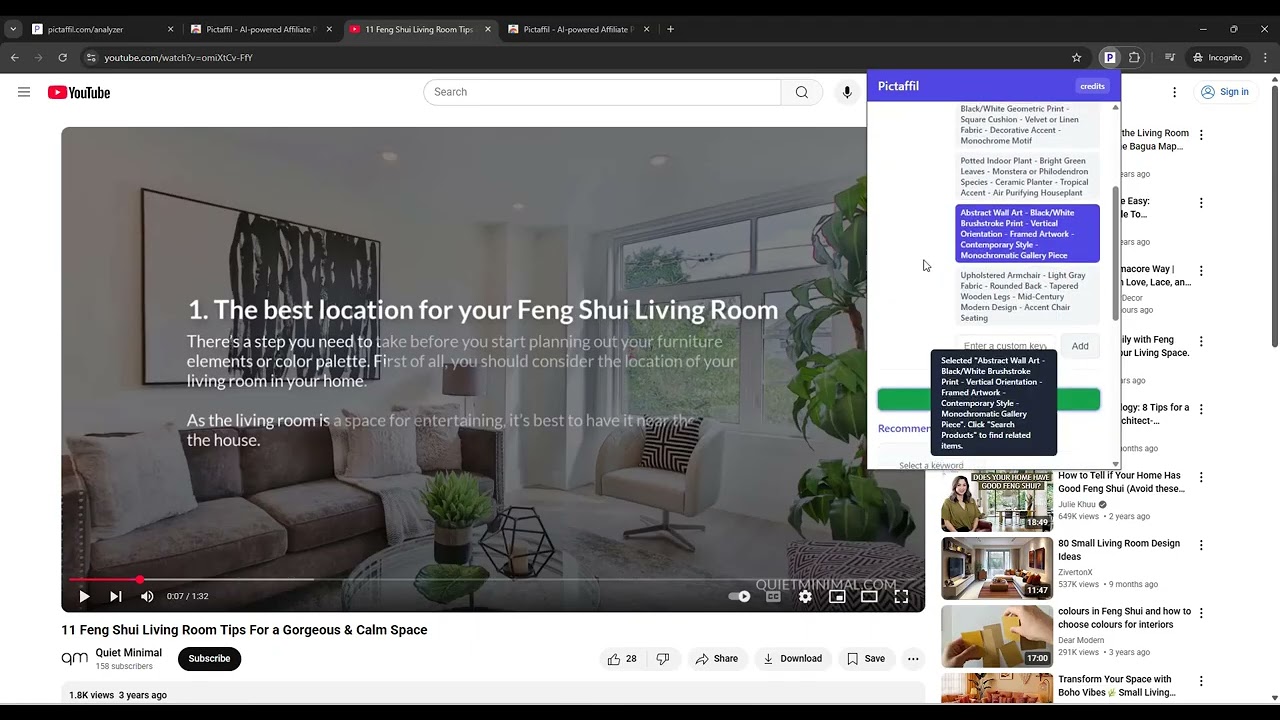Screen dimensions: 1280x720
Task: Select the Black/White Geometric Print cushion keyword
Action: [x=1027, y=124]
